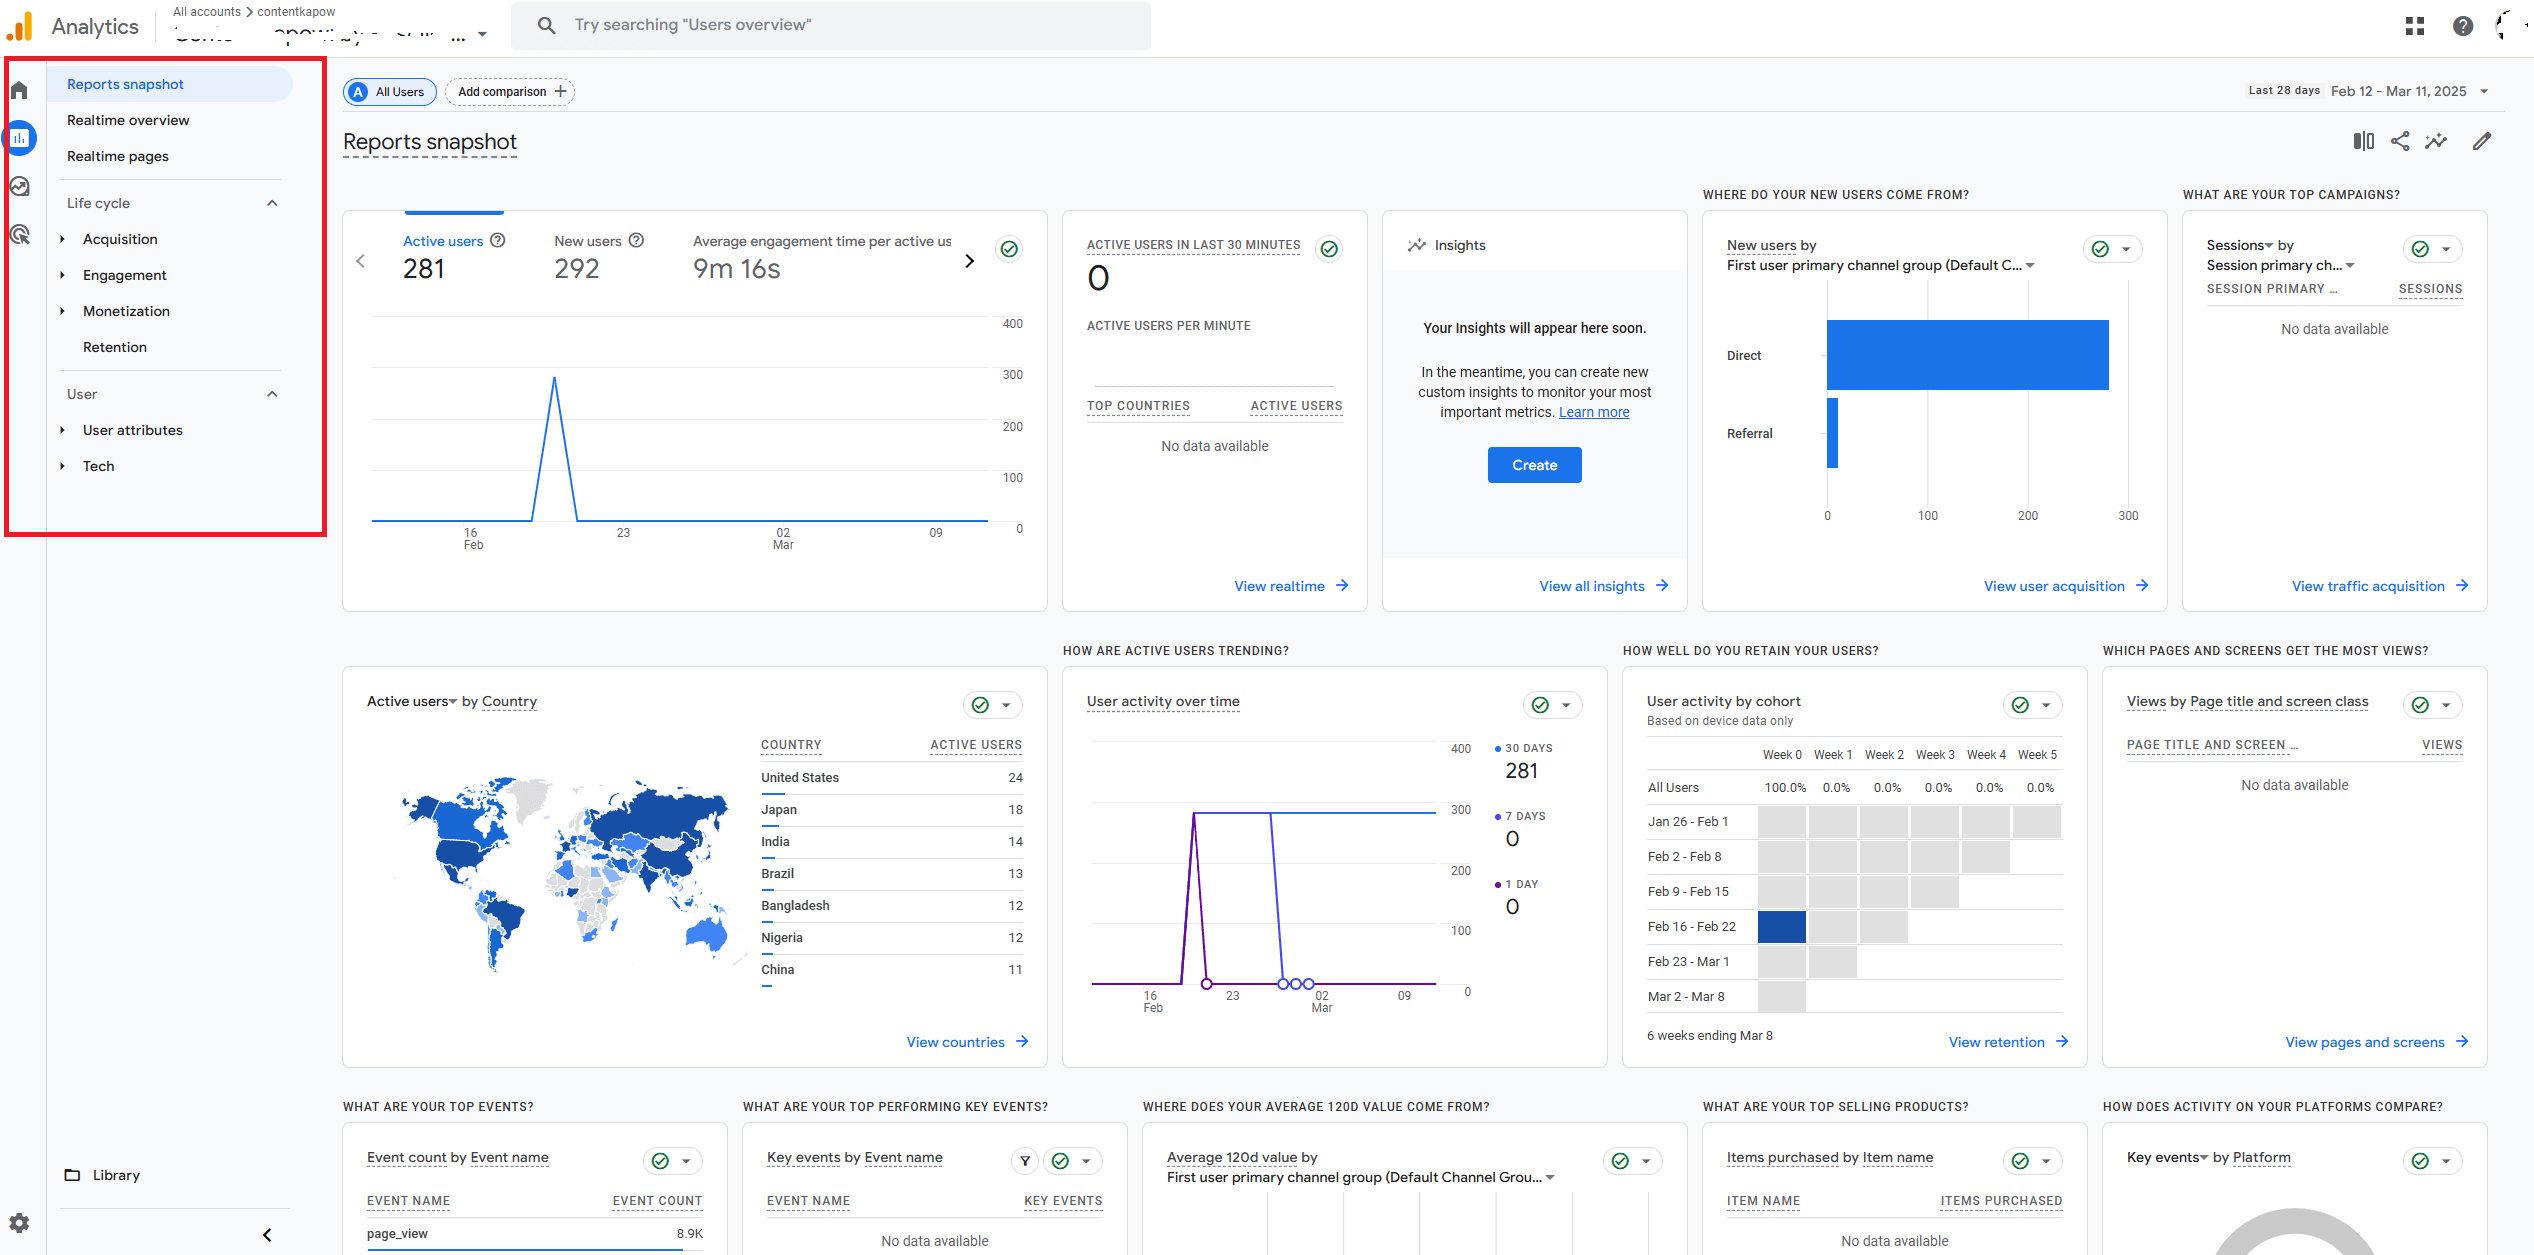Open the date range dropdown
Image resolution: width=2534 pixels, height=1255 pixels.
(2484, 91)
